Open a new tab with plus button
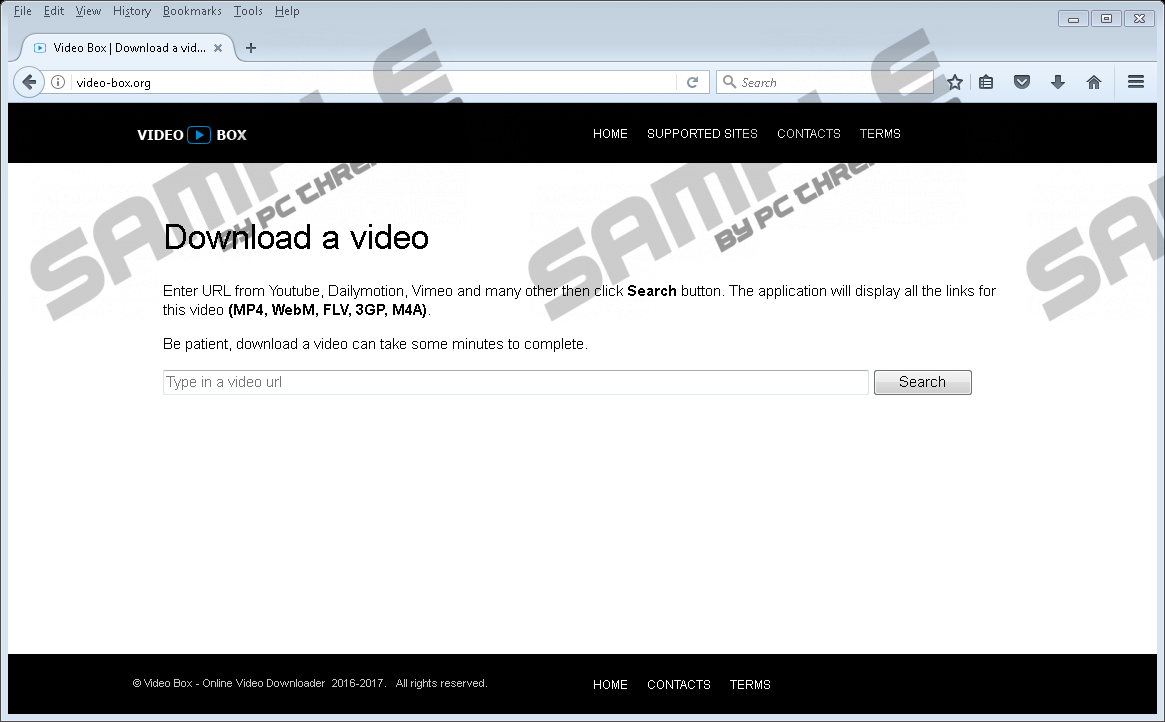Viewport: 1165px width, 722px height. tap(251, 48)
